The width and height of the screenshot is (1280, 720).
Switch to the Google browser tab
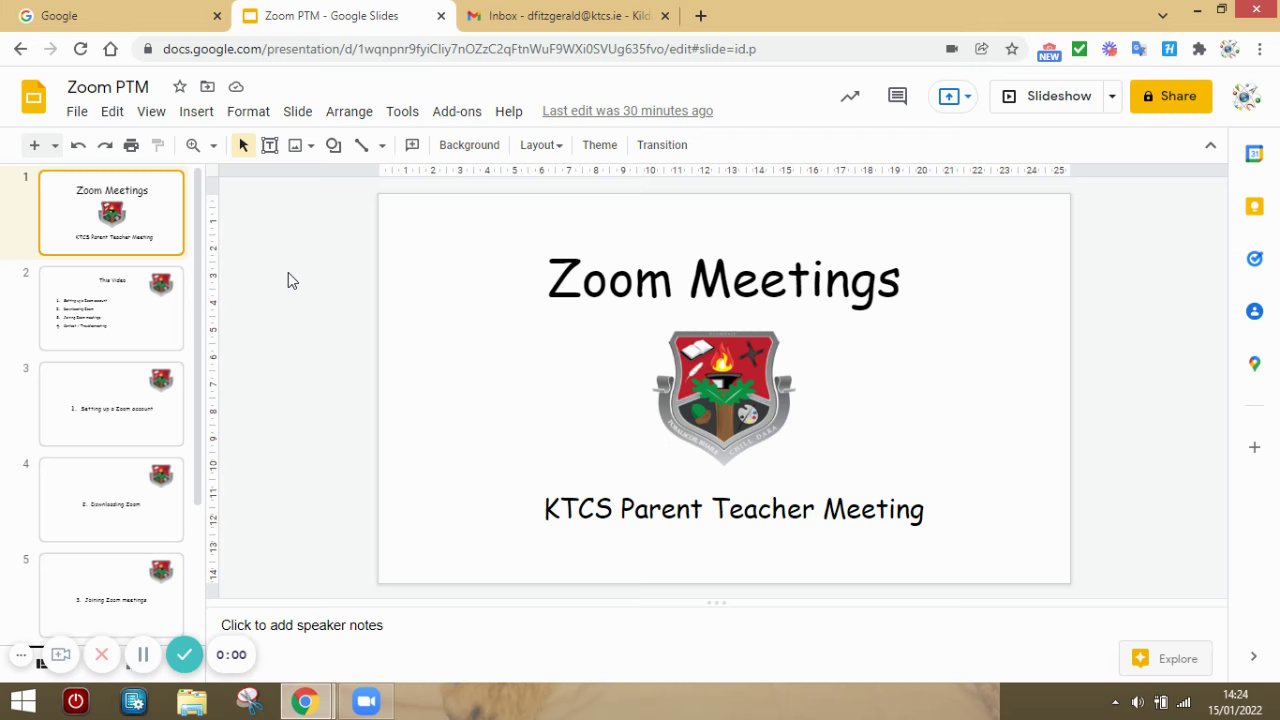[117, 16]
